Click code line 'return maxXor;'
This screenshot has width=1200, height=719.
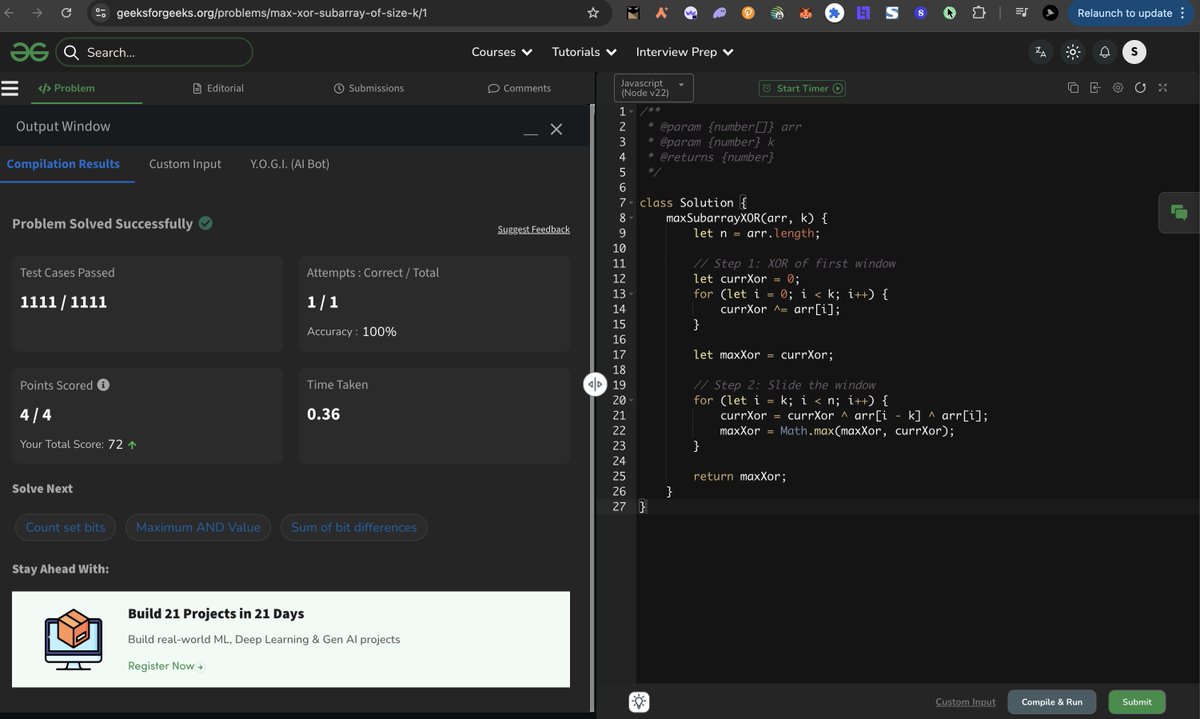click(739, 476)
